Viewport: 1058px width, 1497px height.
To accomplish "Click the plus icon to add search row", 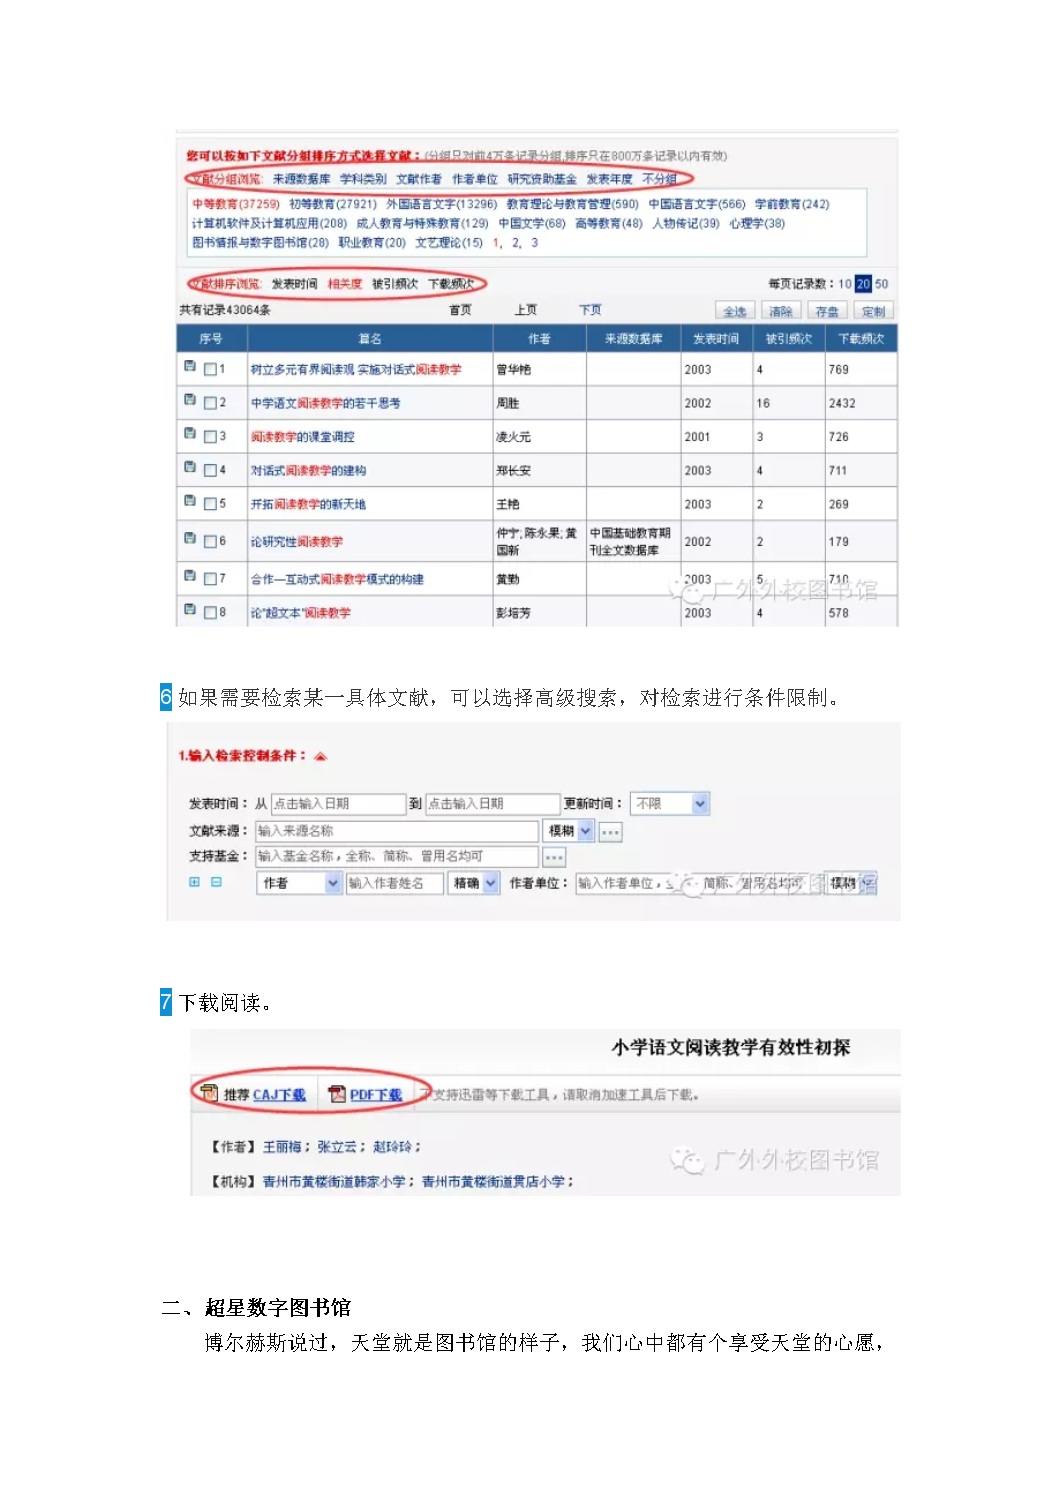I will (x=194, y=882).
